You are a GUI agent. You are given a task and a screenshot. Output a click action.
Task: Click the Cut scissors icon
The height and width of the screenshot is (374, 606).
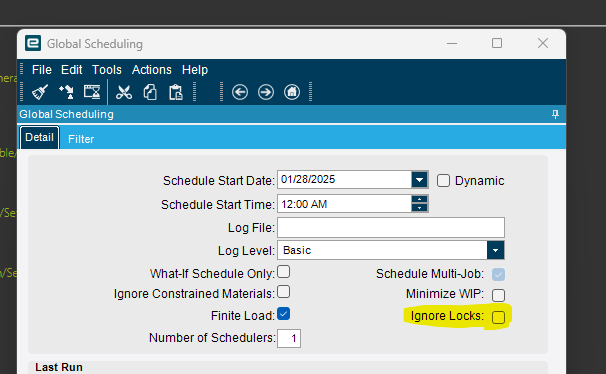pos(124,92)
